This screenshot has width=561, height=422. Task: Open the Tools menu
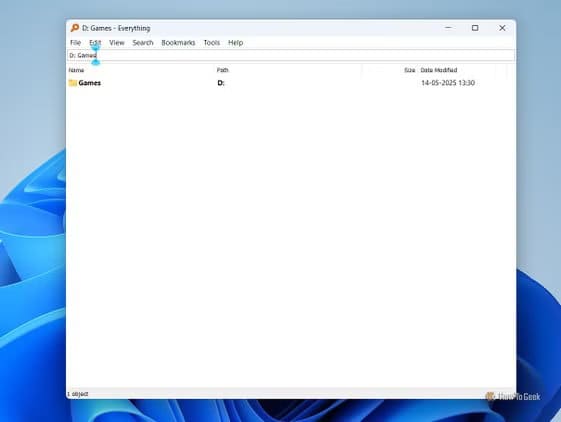coord(212,43)
